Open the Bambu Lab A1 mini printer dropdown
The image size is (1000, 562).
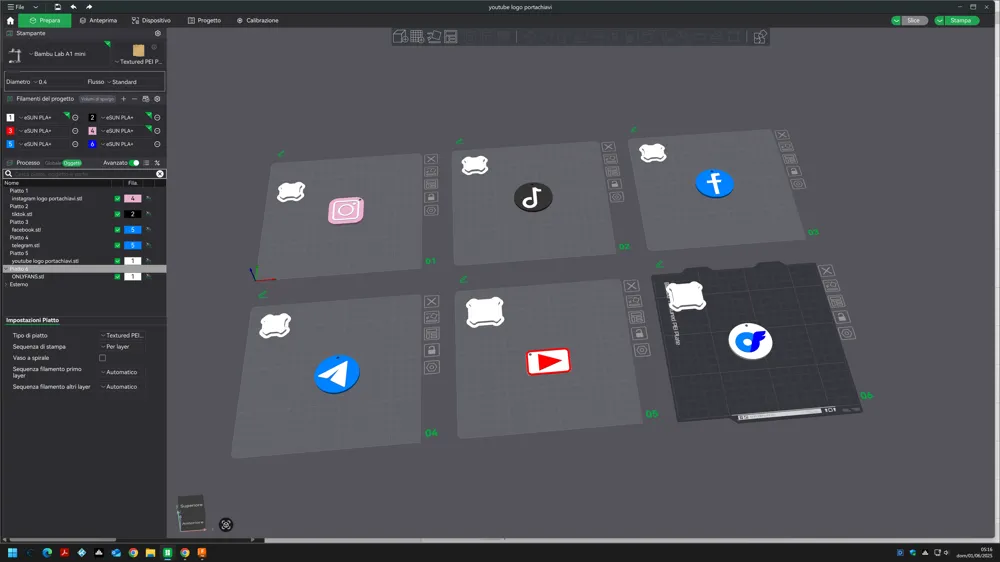57,54
